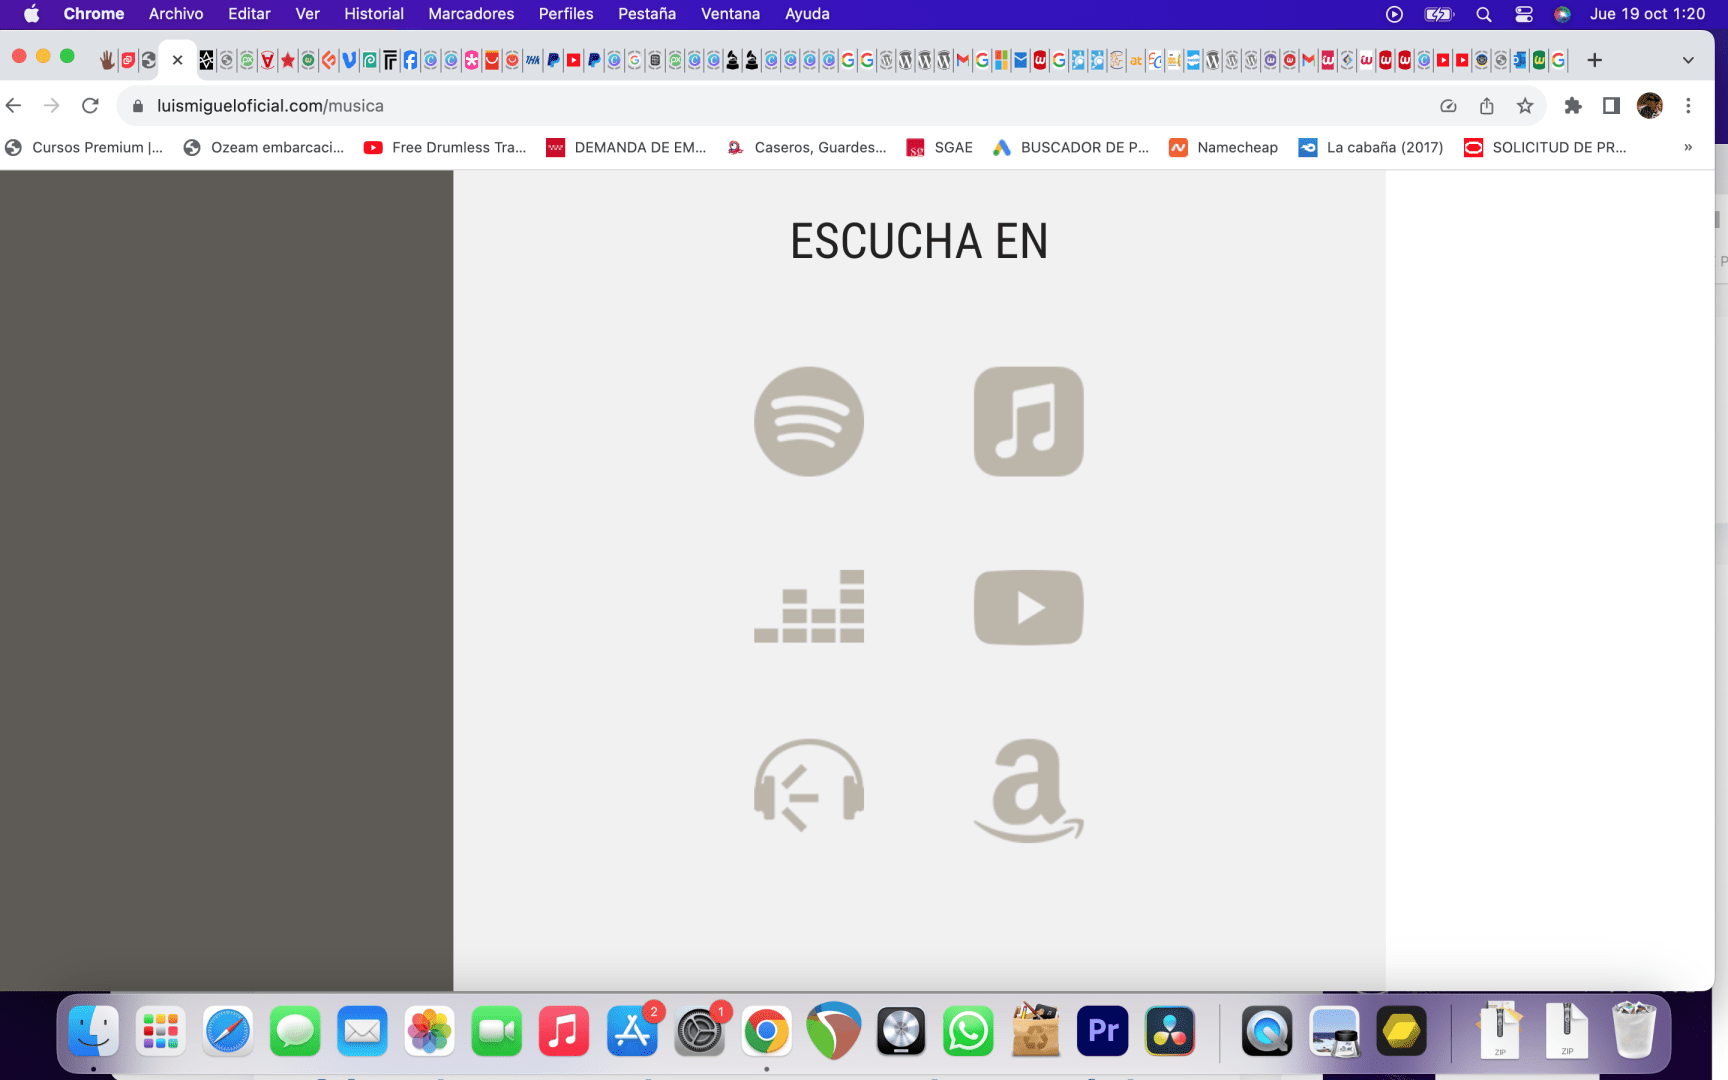Open the Ver menu
This screenshot has height=1080, width=1728.
(x=307, y=14)
